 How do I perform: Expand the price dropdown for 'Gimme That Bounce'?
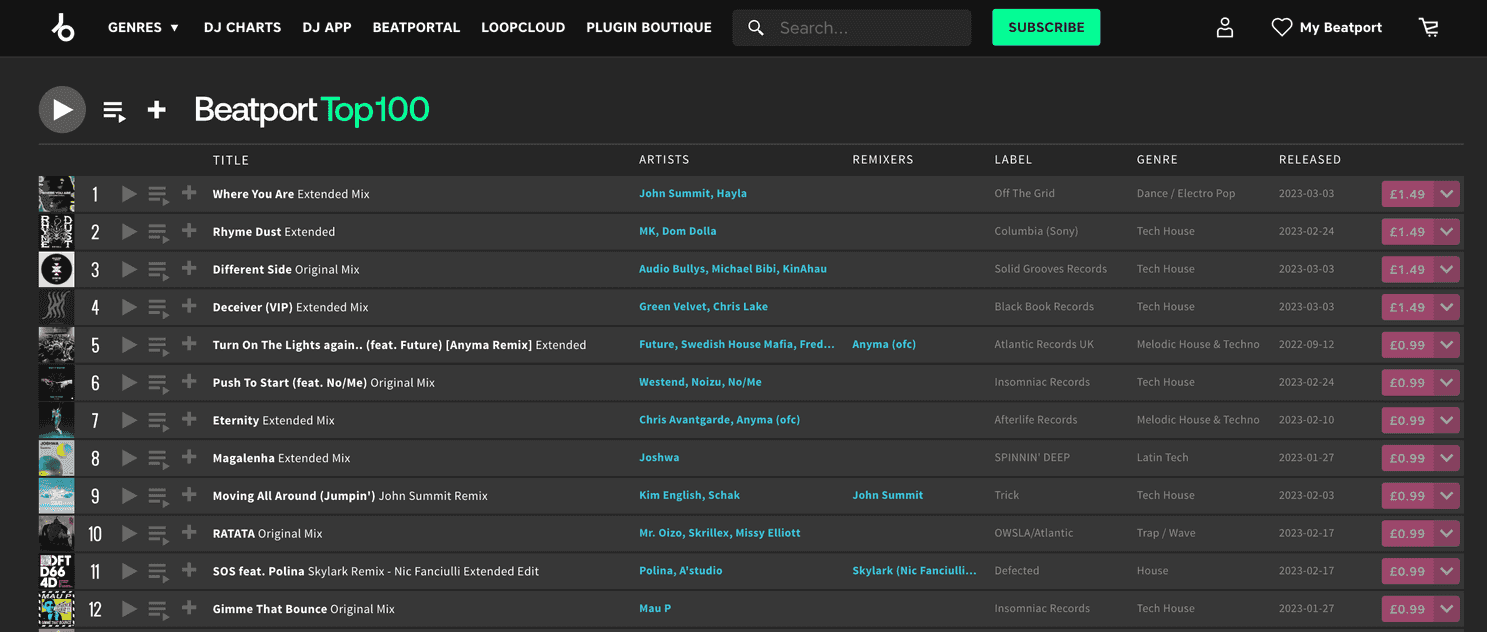[1447, 608]
